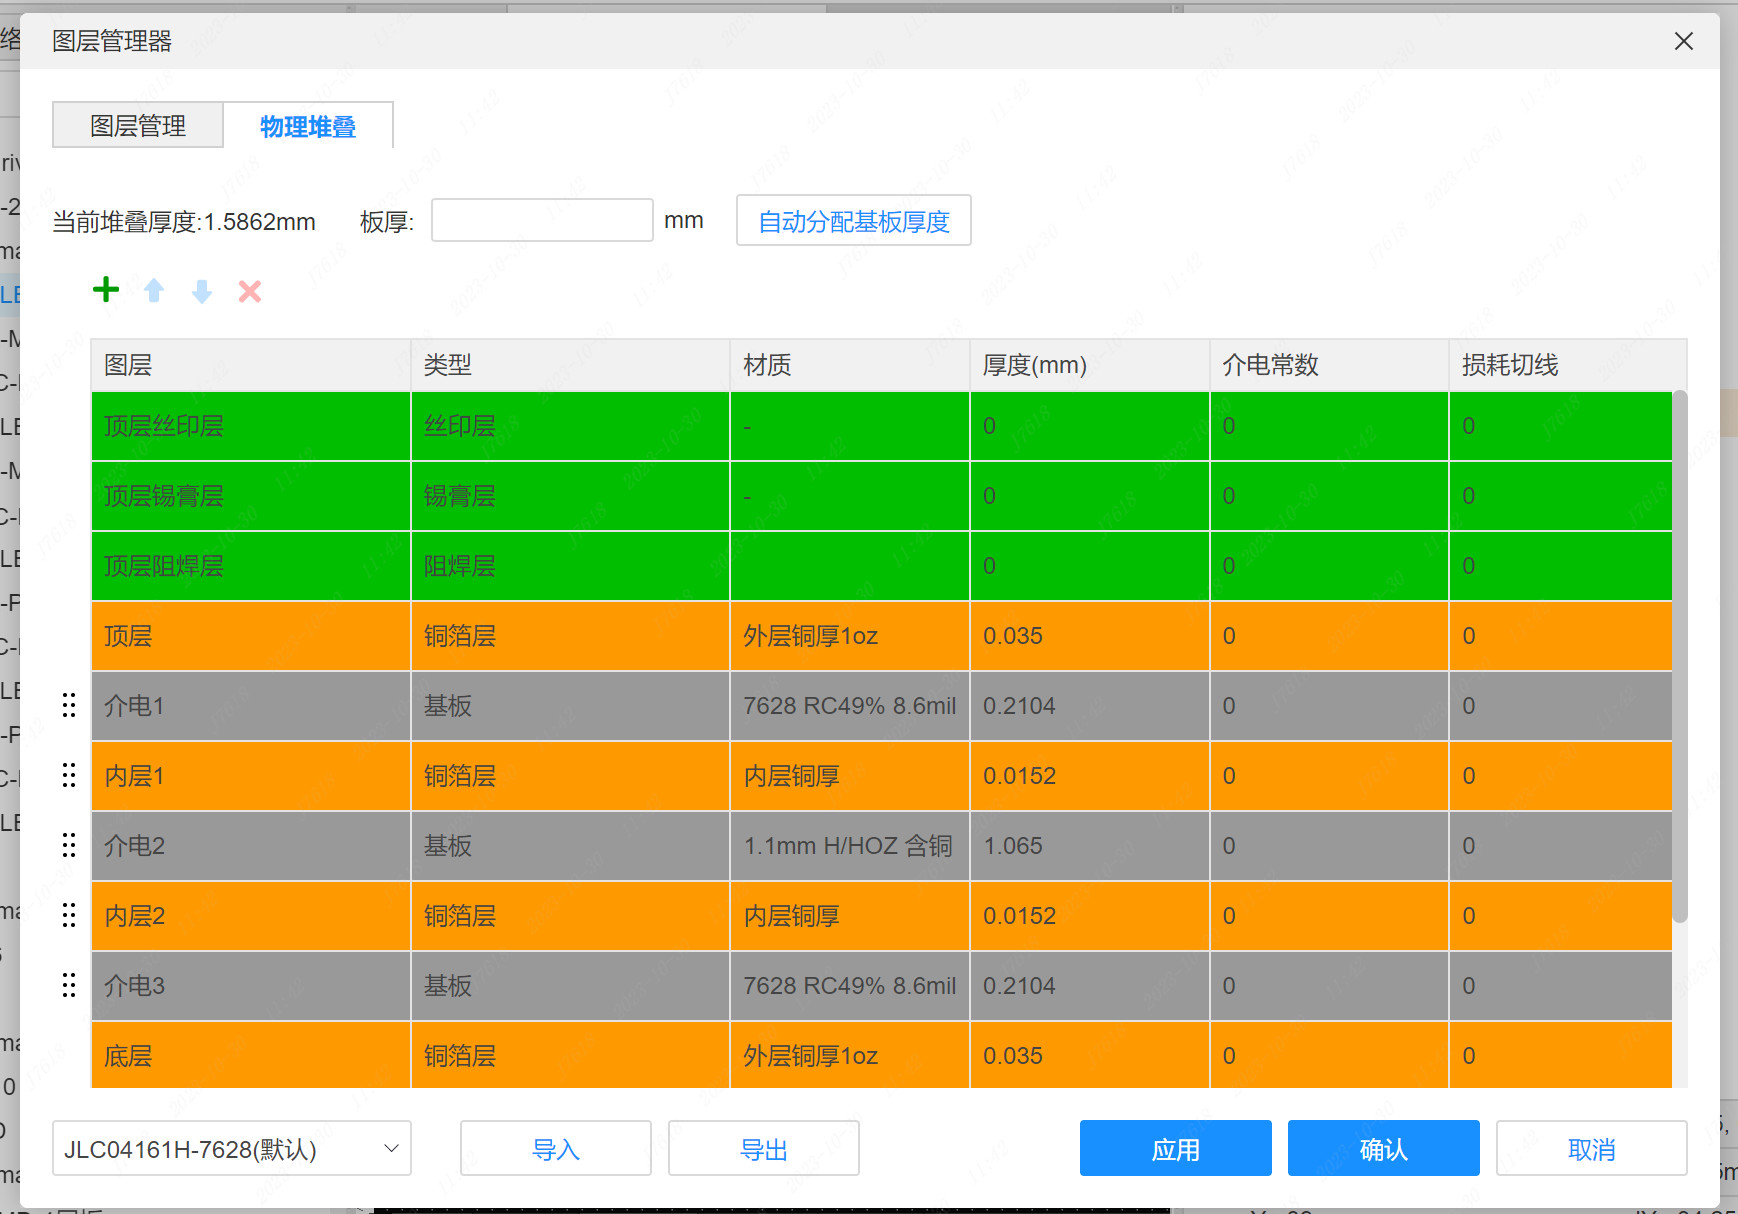Grab the drag handle for 介电1 row
The image size is (1738, 1214).
tap(69, 705)
